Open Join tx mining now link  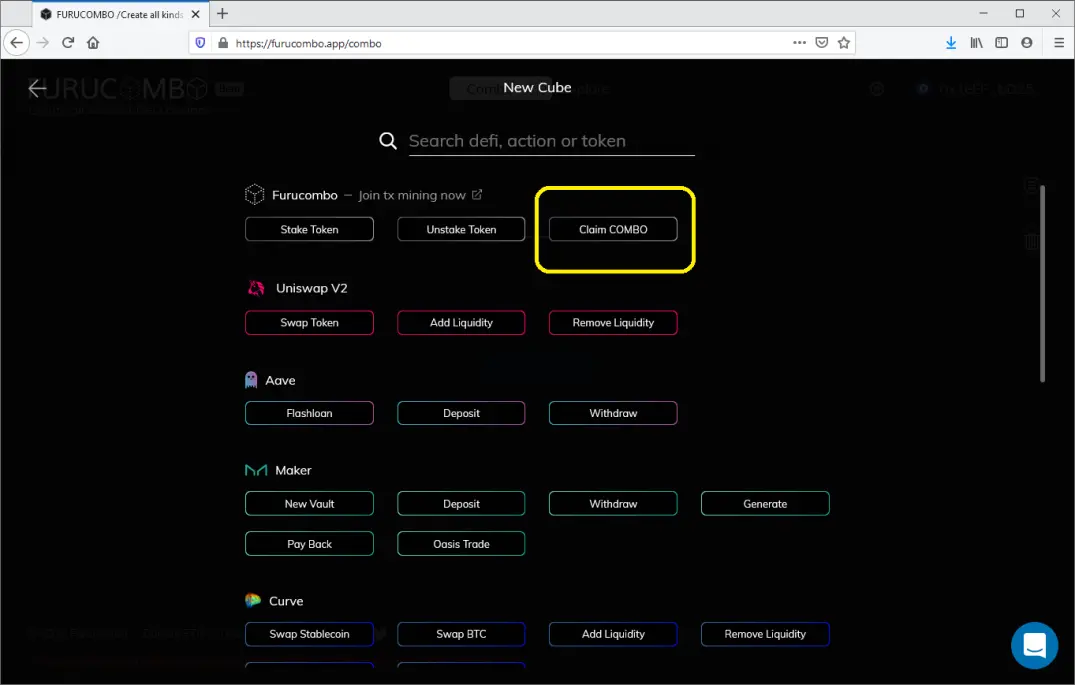(412, 195)
